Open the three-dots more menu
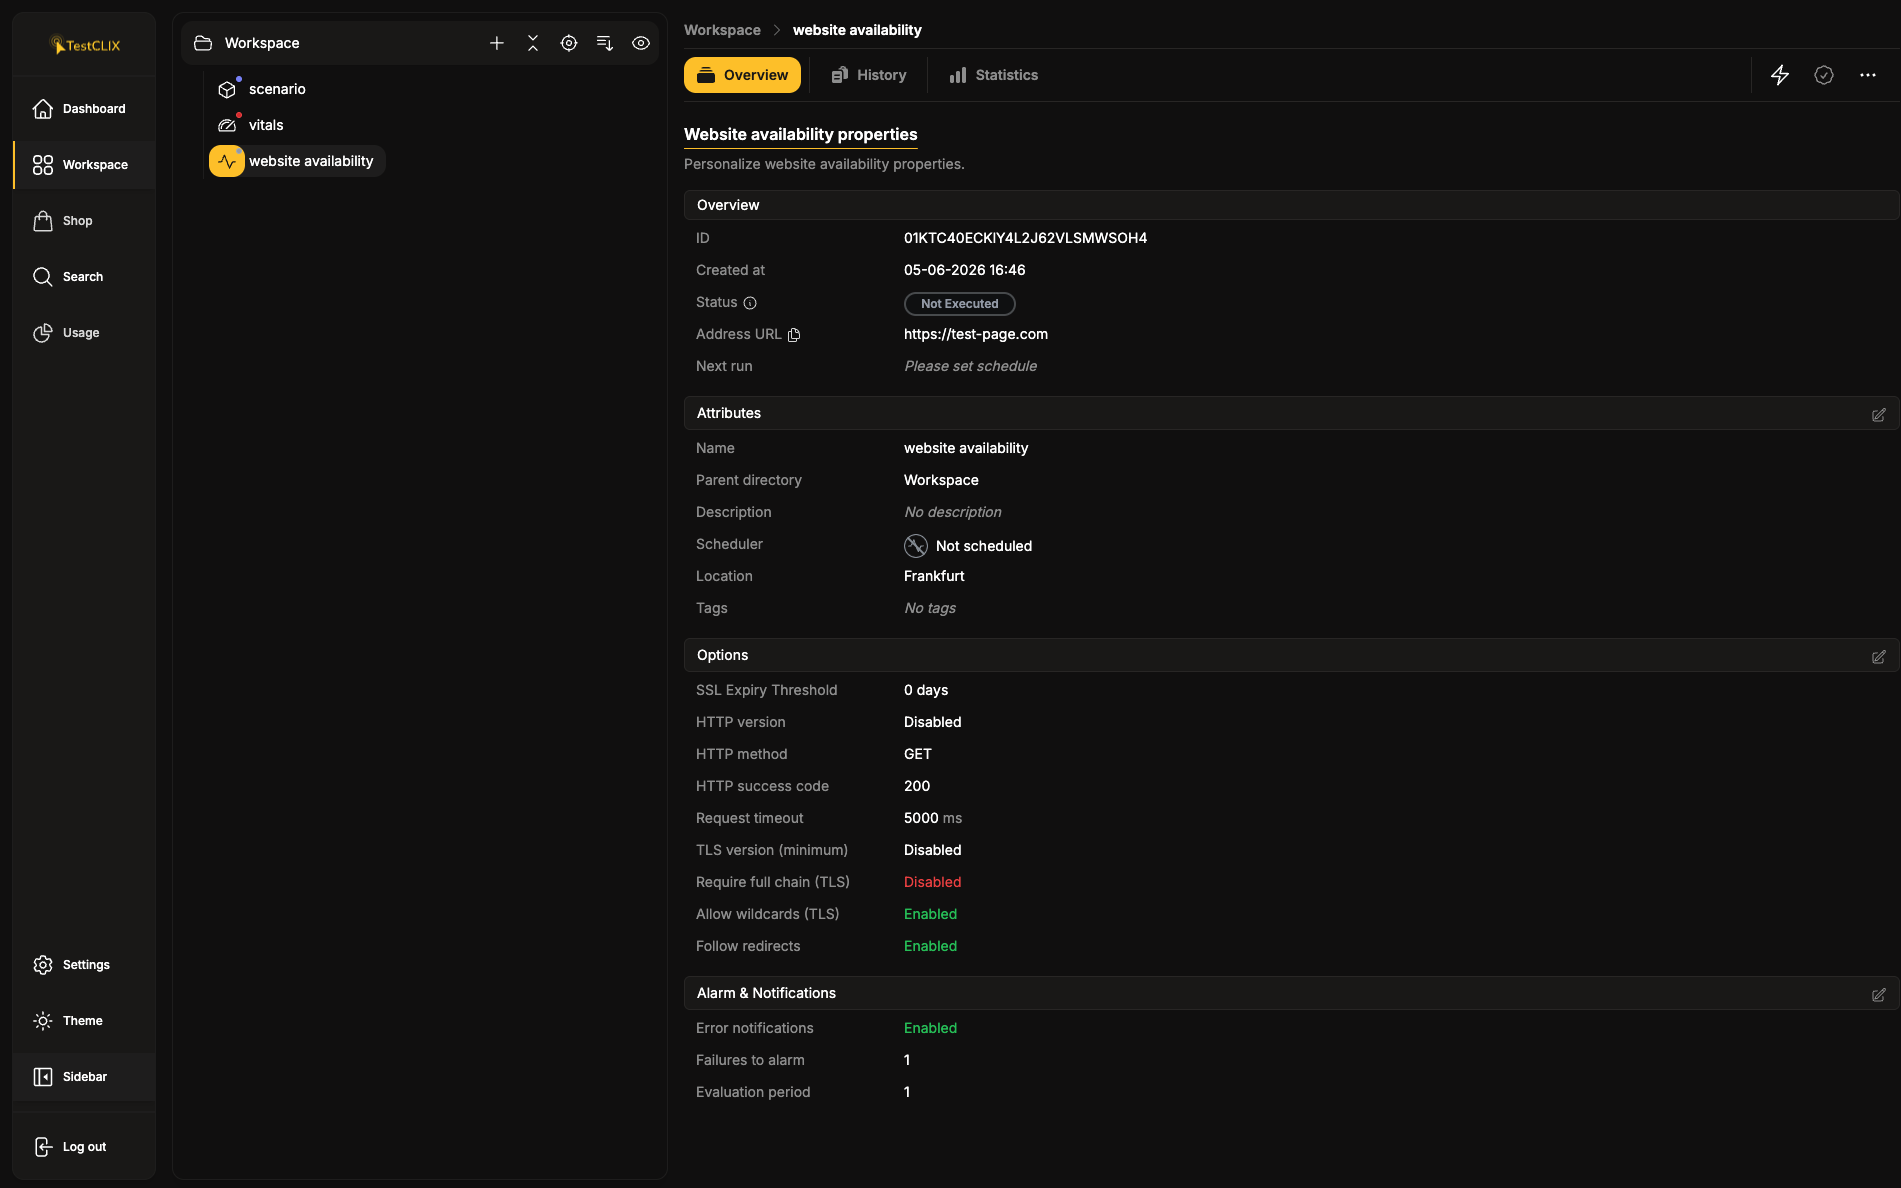Image resolution: width=1901 pixels, height=1188 pixels. (x=1868, y=75)
